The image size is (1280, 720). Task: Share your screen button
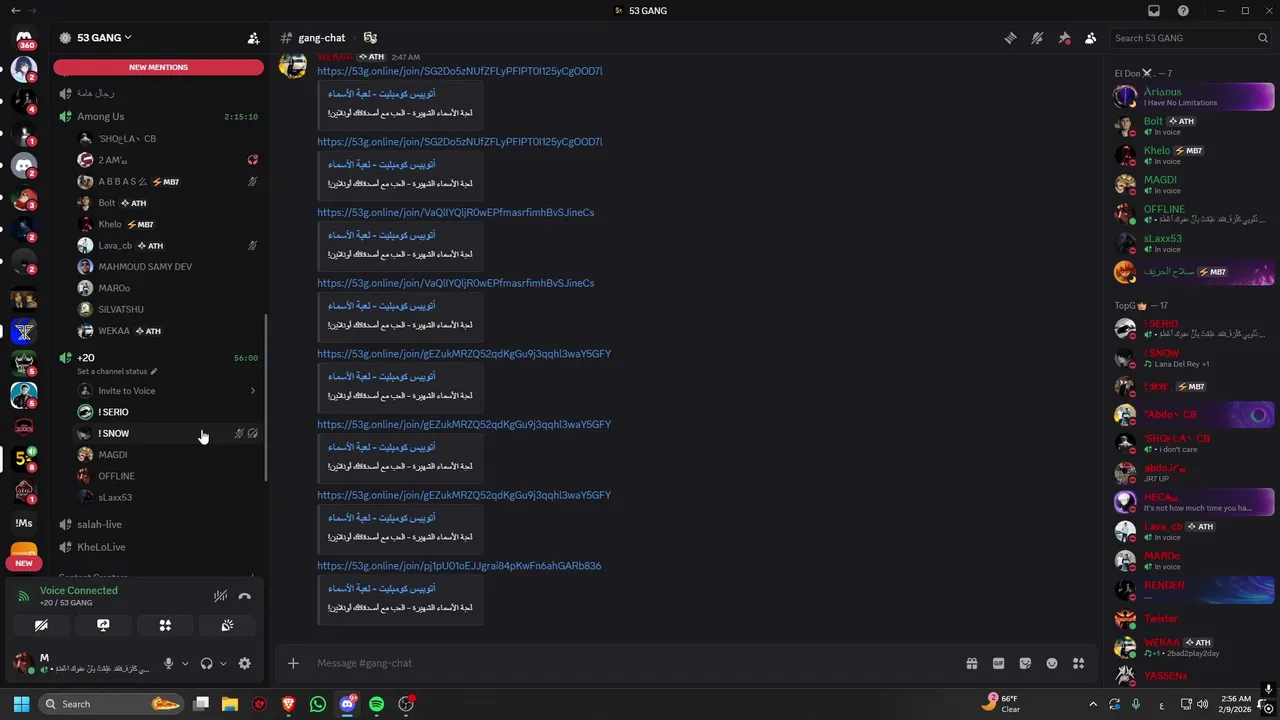(103, 625)
